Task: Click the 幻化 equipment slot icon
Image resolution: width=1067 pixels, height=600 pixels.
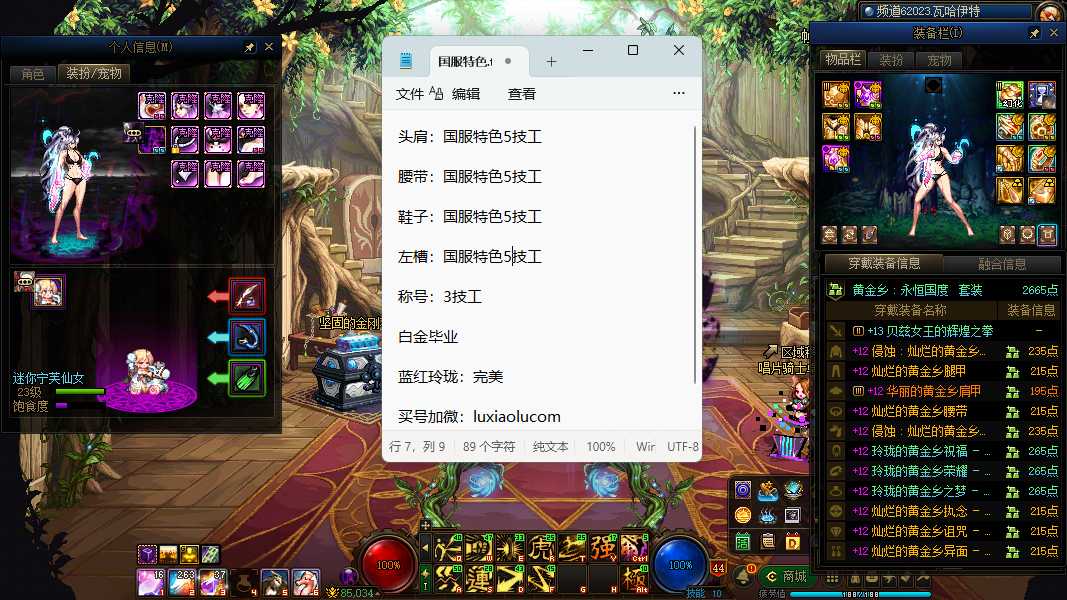Action: coord(1010,96)
